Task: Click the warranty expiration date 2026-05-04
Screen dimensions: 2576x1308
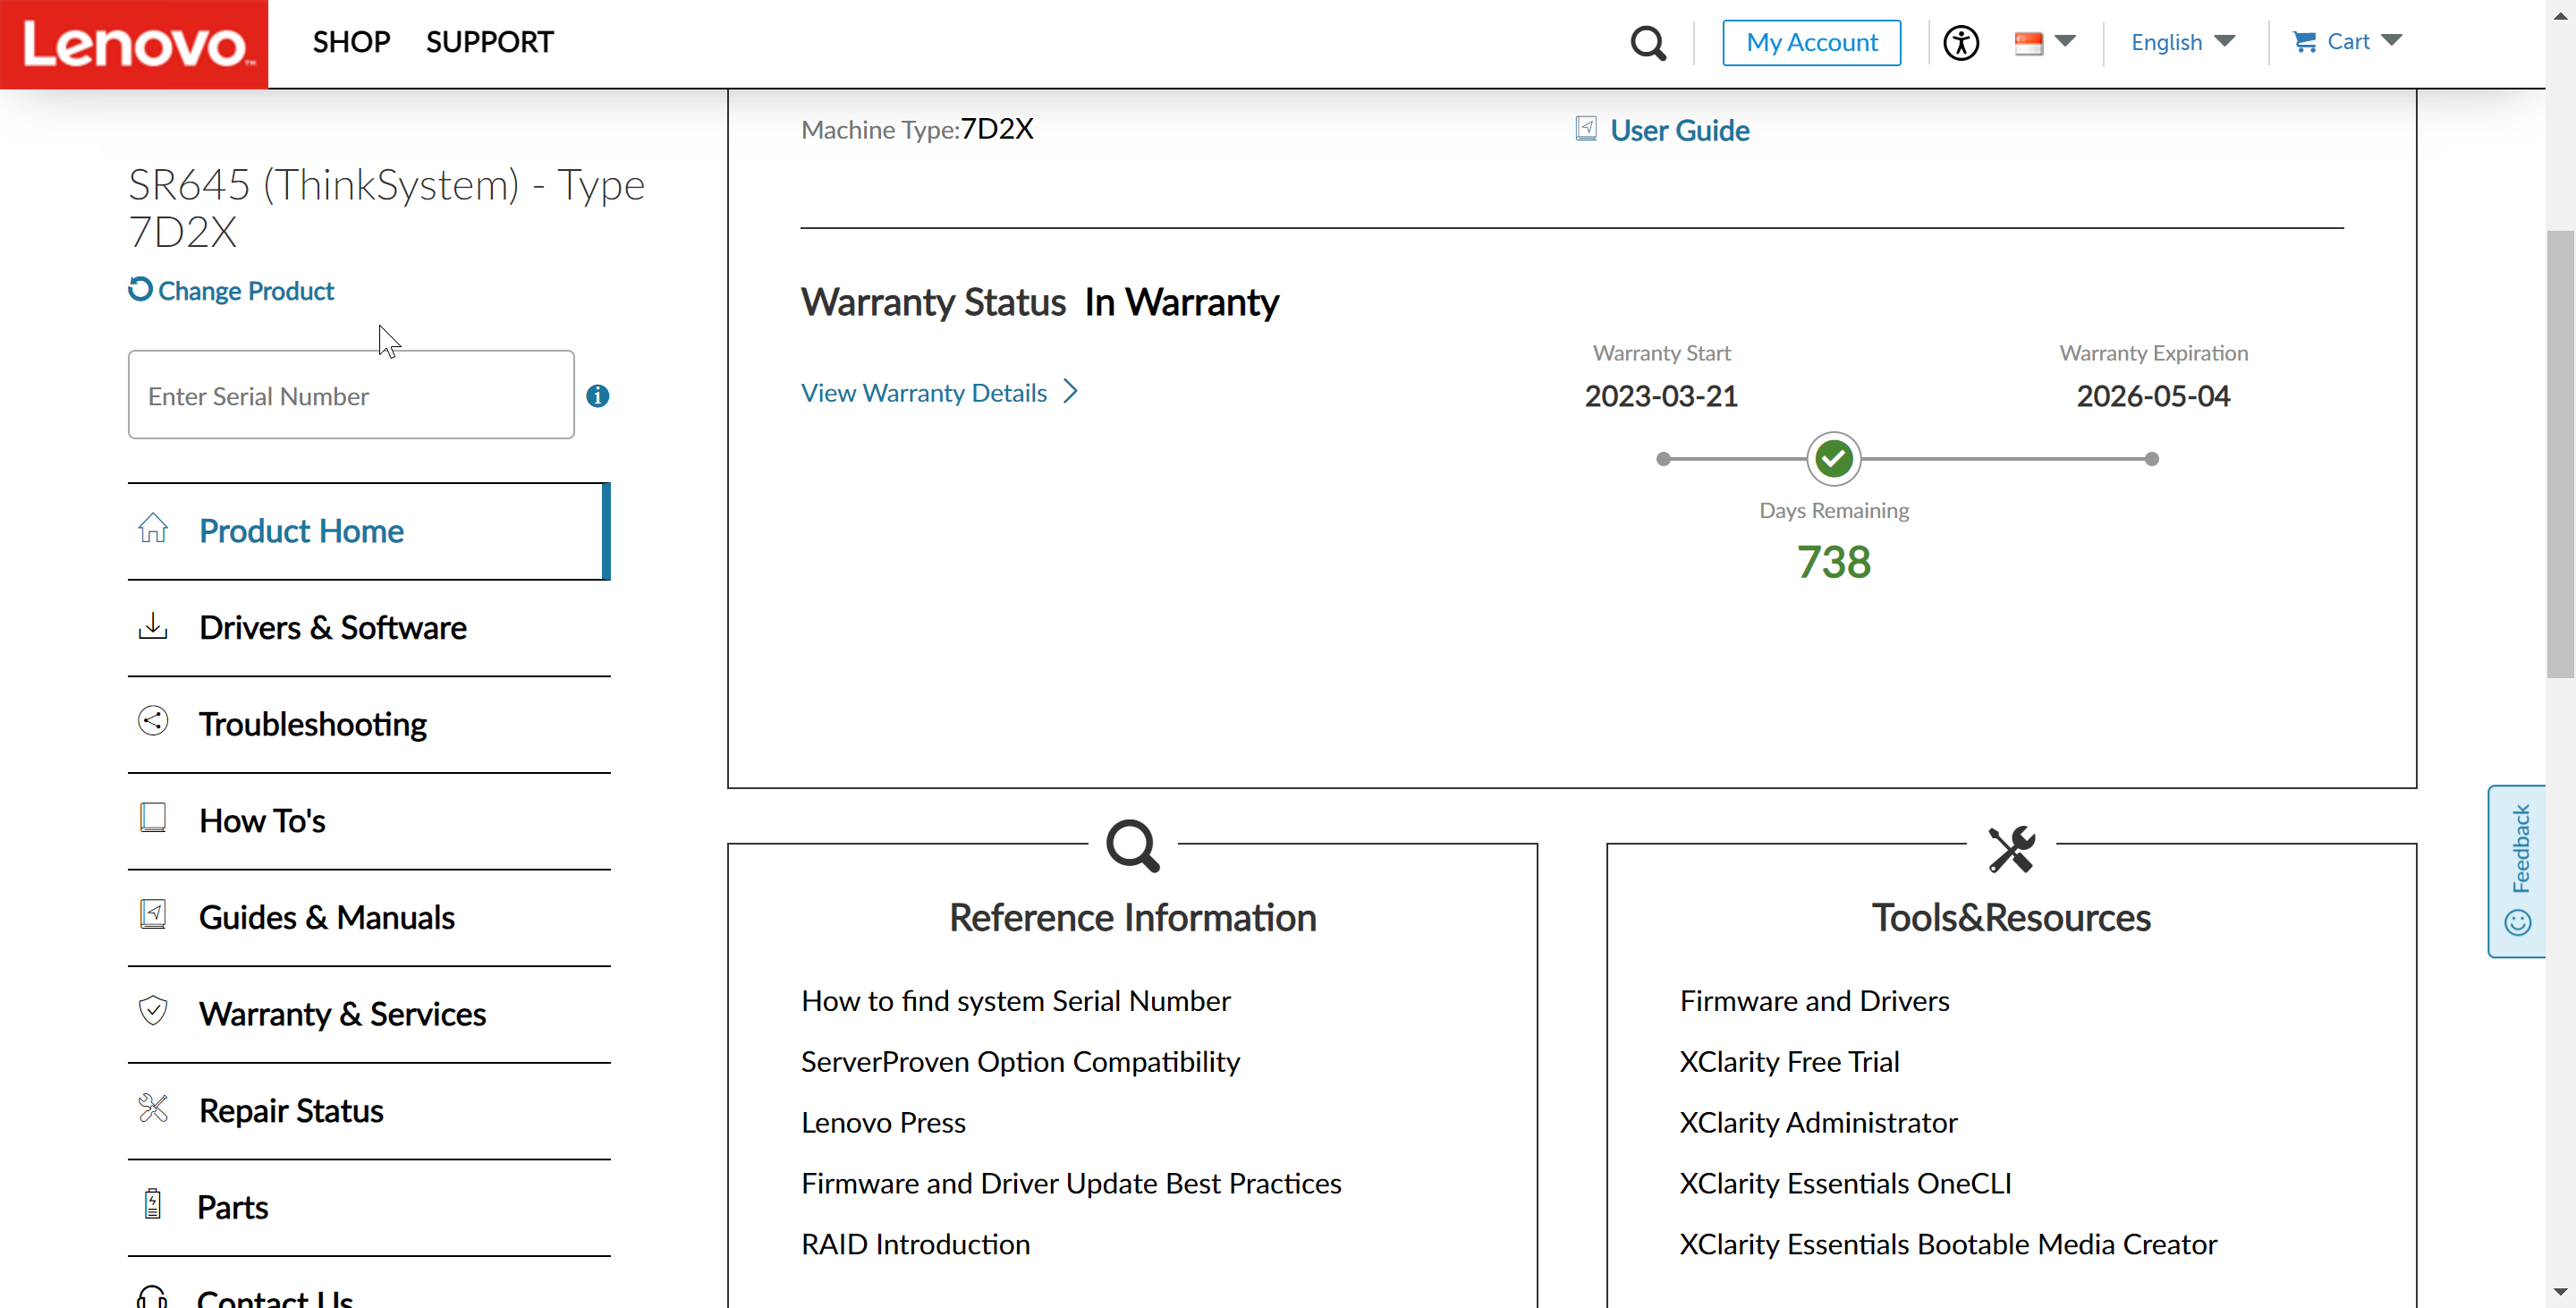Action: tap(2152, 396)
